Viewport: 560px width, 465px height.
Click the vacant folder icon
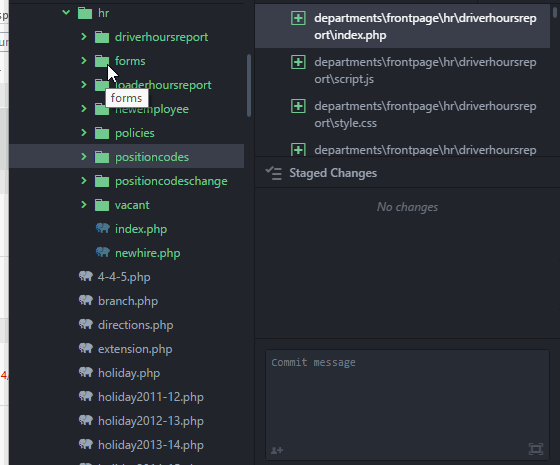(x=102, y=205)
